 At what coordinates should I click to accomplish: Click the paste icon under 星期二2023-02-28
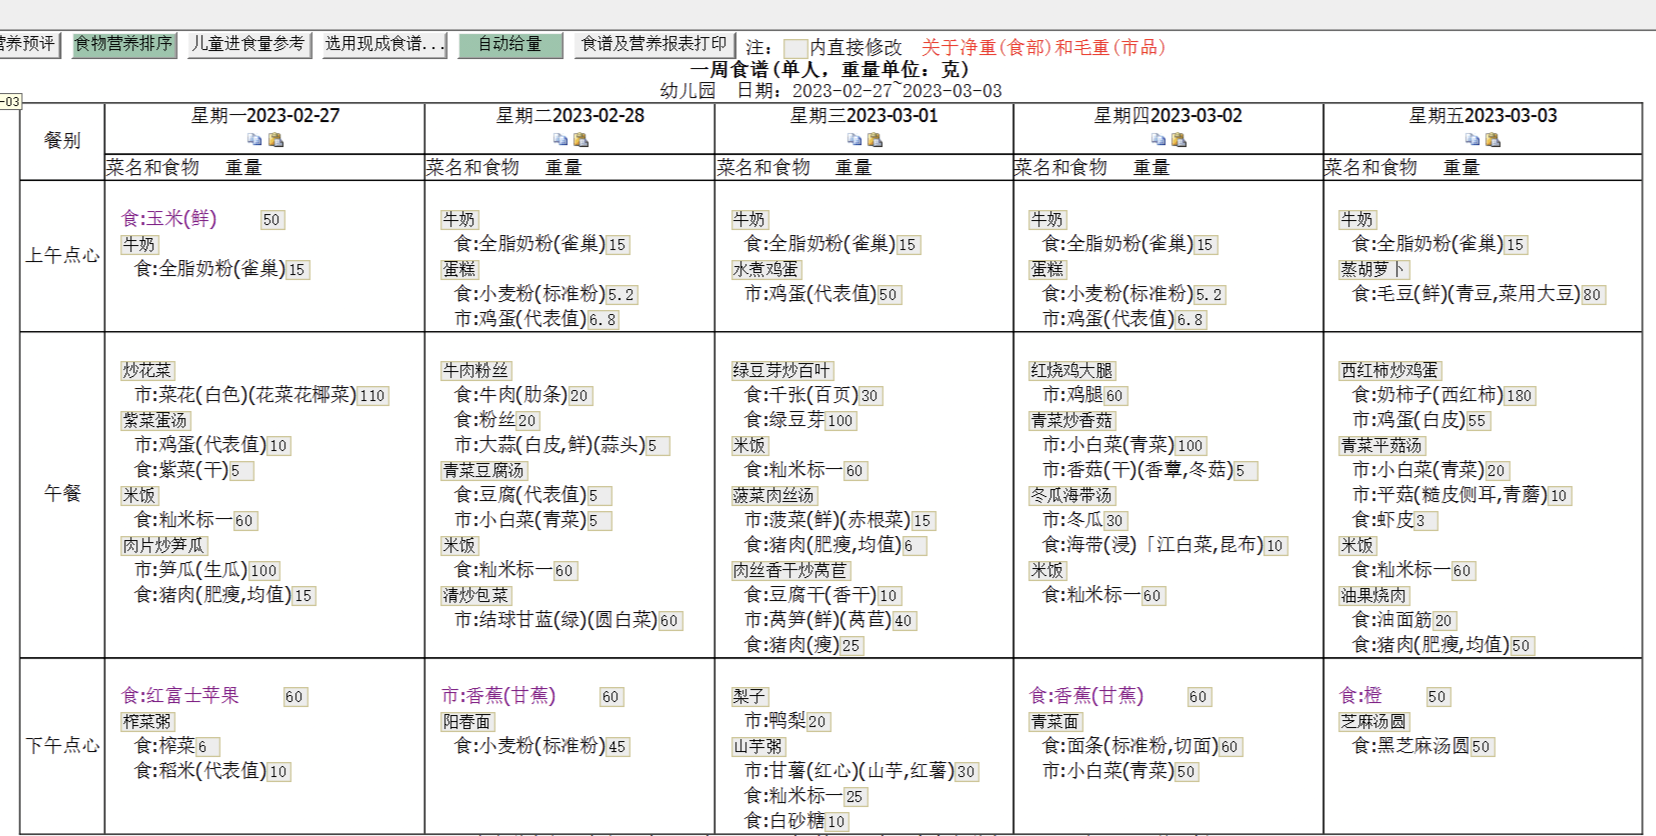click(x=581, y=140)
